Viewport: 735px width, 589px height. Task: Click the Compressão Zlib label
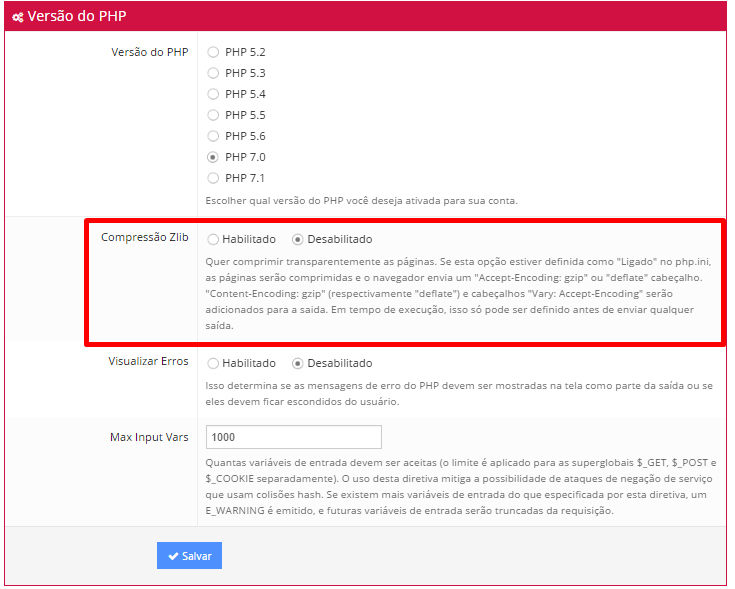coord(144,238)
